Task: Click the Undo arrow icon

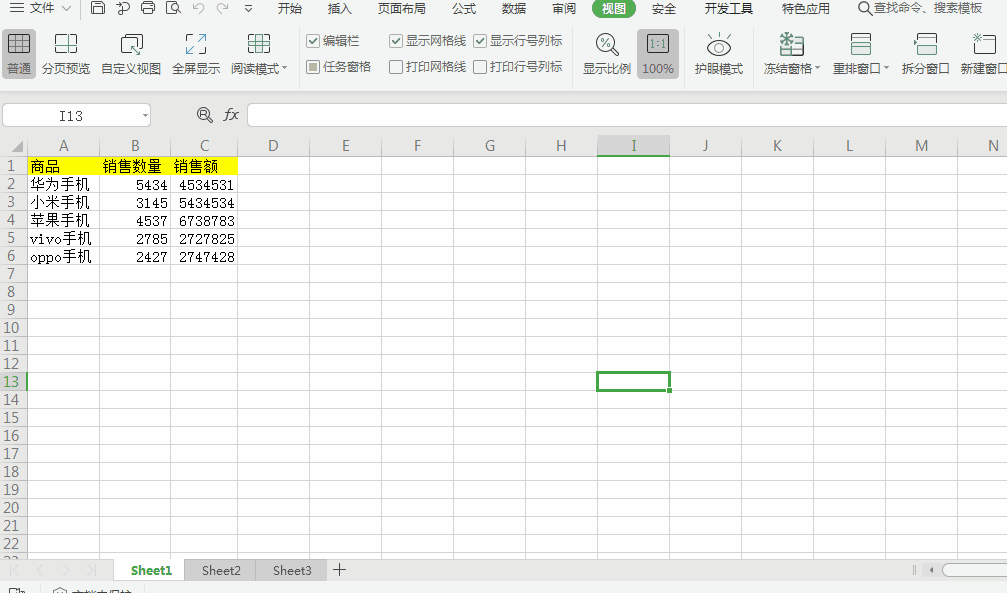Action: (198, 8)
